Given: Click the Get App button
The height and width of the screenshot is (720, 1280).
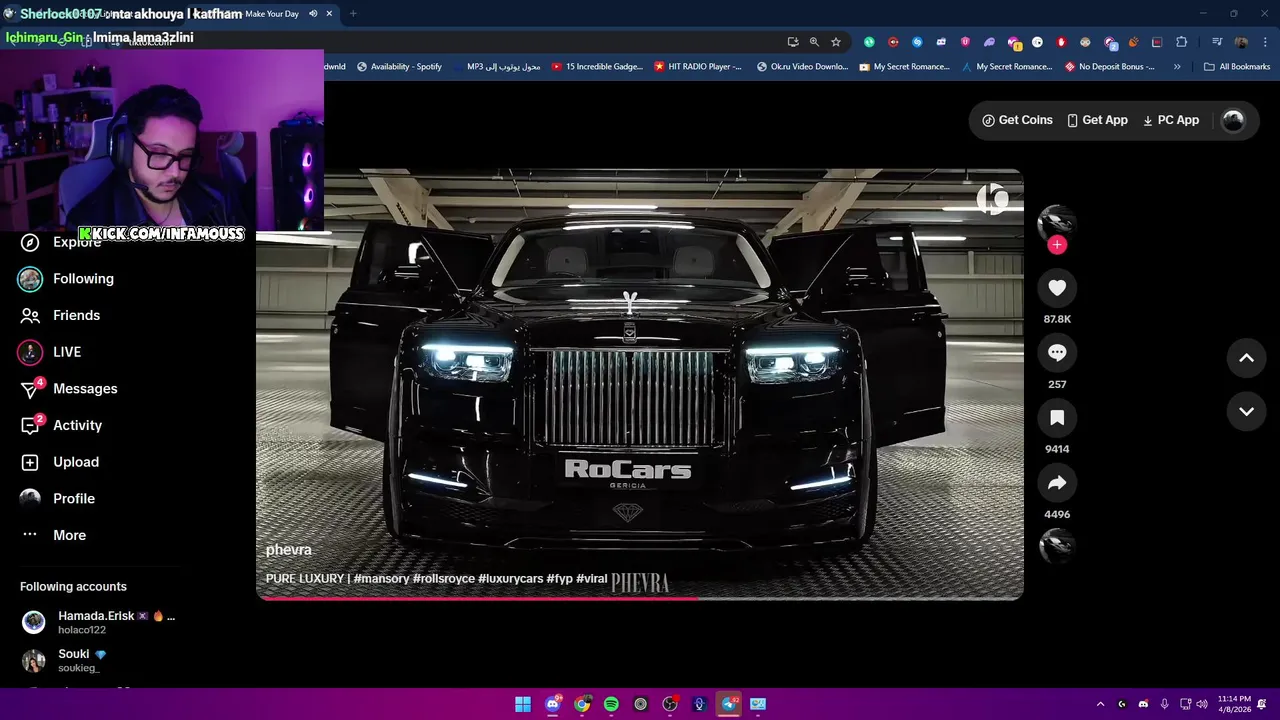Looking at the screenshot, I should (1097, 120).
